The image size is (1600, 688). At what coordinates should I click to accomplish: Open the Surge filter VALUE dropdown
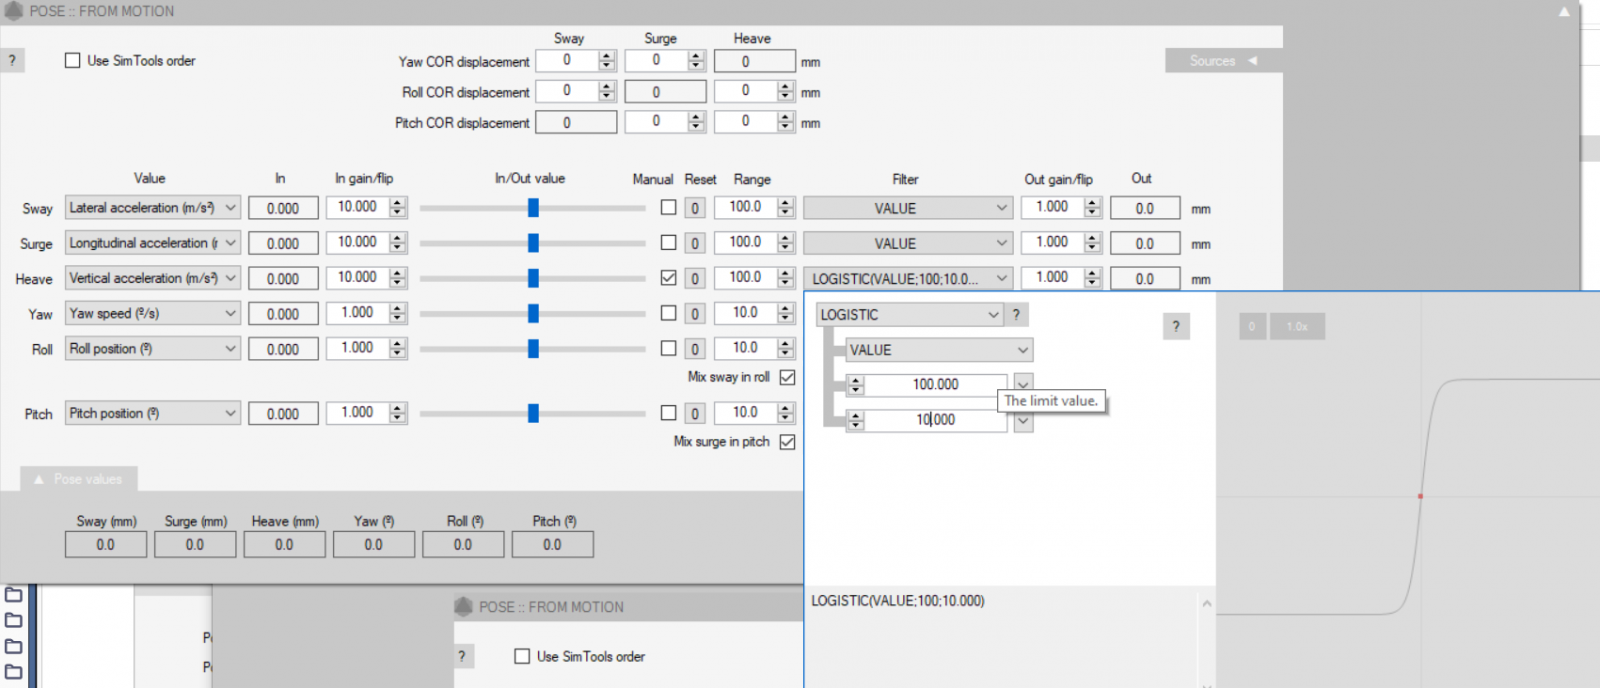tap(908, 243)
